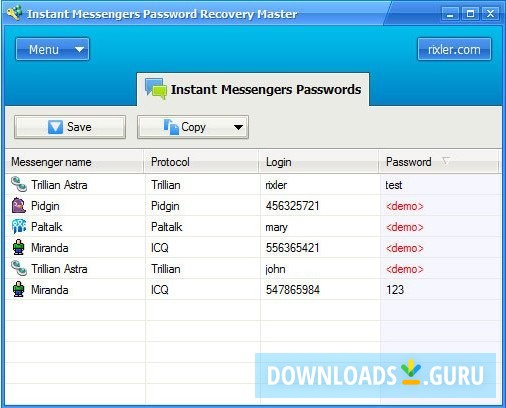The image size is (506, 408).
Task: Select the Pidgin messenger name cell
Action: (45, 206)
